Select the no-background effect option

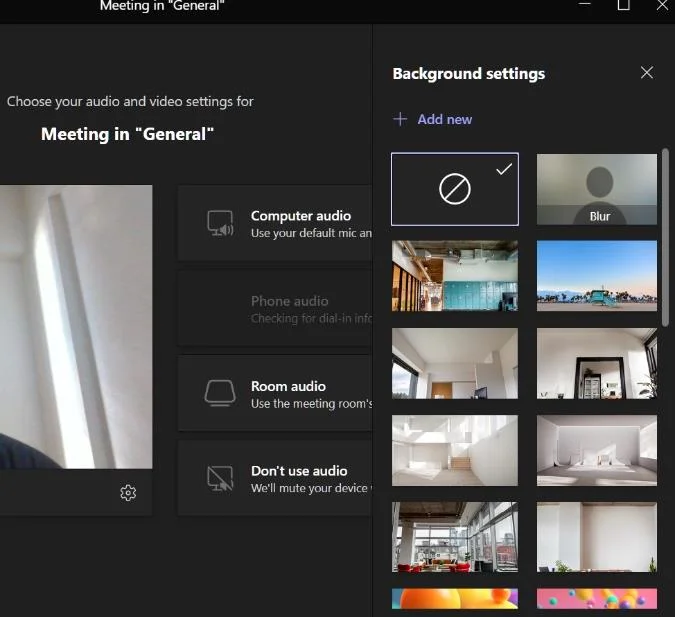(455, 189)
